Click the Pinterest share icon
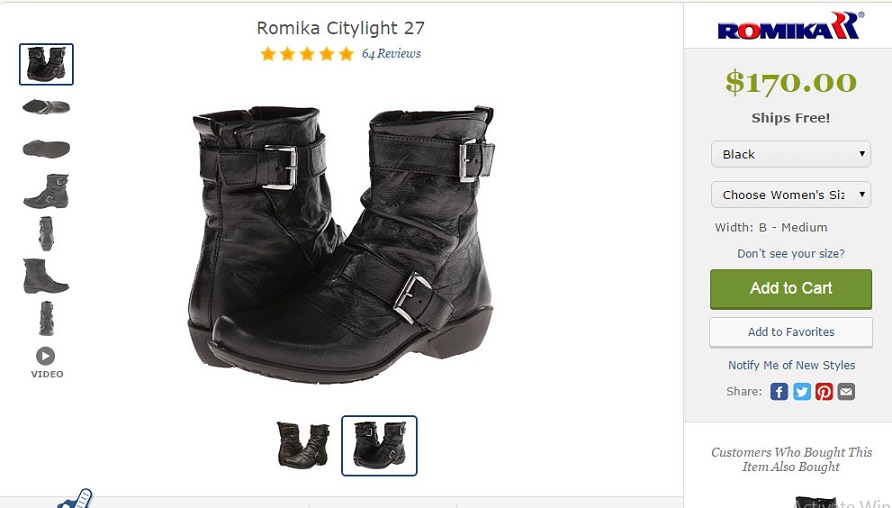This screenshot has height=508, width=892. pos(824,391)
